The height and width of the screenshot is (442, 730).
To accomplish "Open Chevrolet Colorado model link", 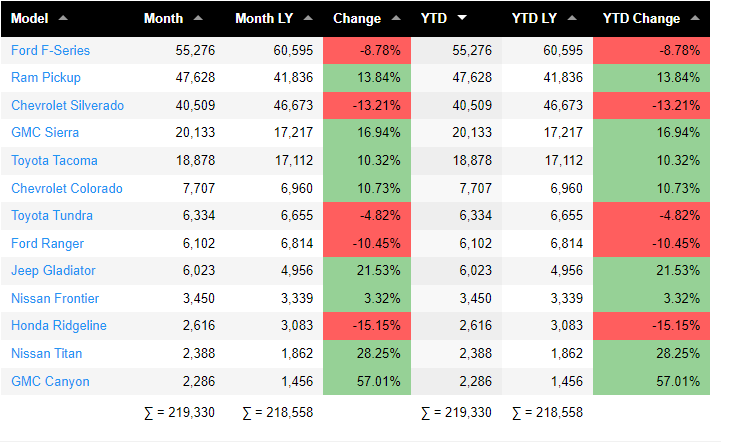I will 67,188.
